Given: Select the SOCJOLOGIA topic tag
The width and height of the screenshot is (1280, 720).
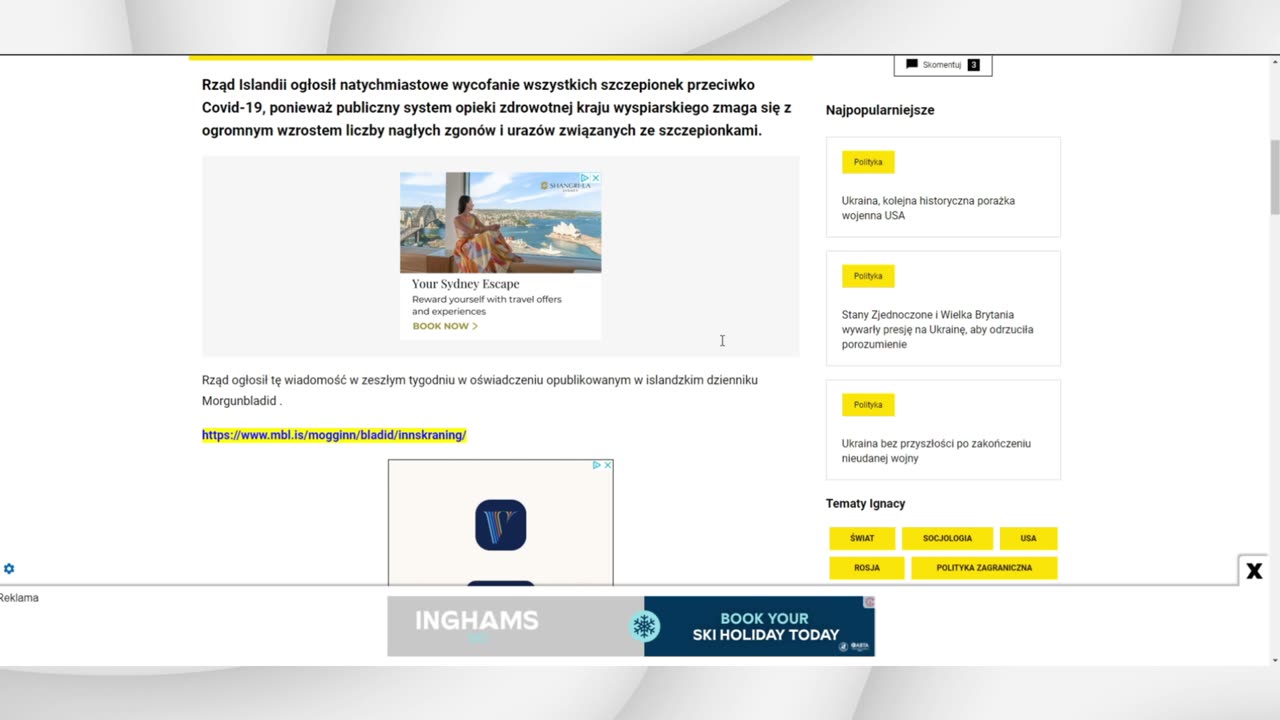Looking at the screenshot, I should [947, 538].
